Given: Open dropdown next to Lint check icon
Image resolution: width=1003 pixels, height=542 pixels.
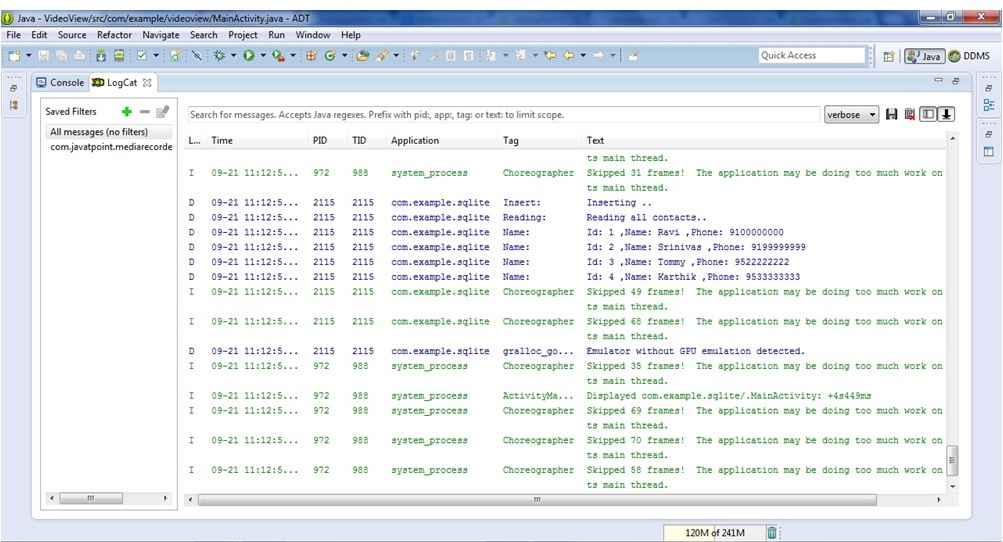Looking at the screenshot, I should (x=155, y=56).
